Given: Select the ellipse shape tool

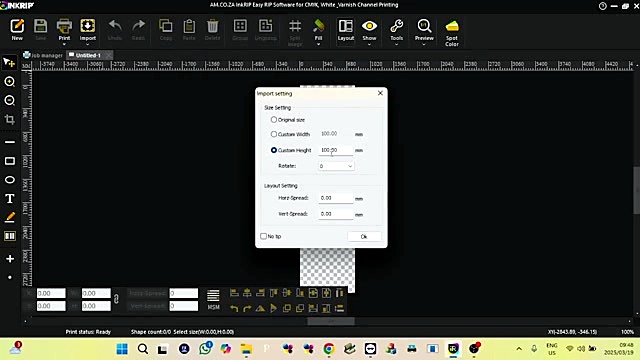Looking at the screenshot, I should pyautogui.click(x=10, y=180).
